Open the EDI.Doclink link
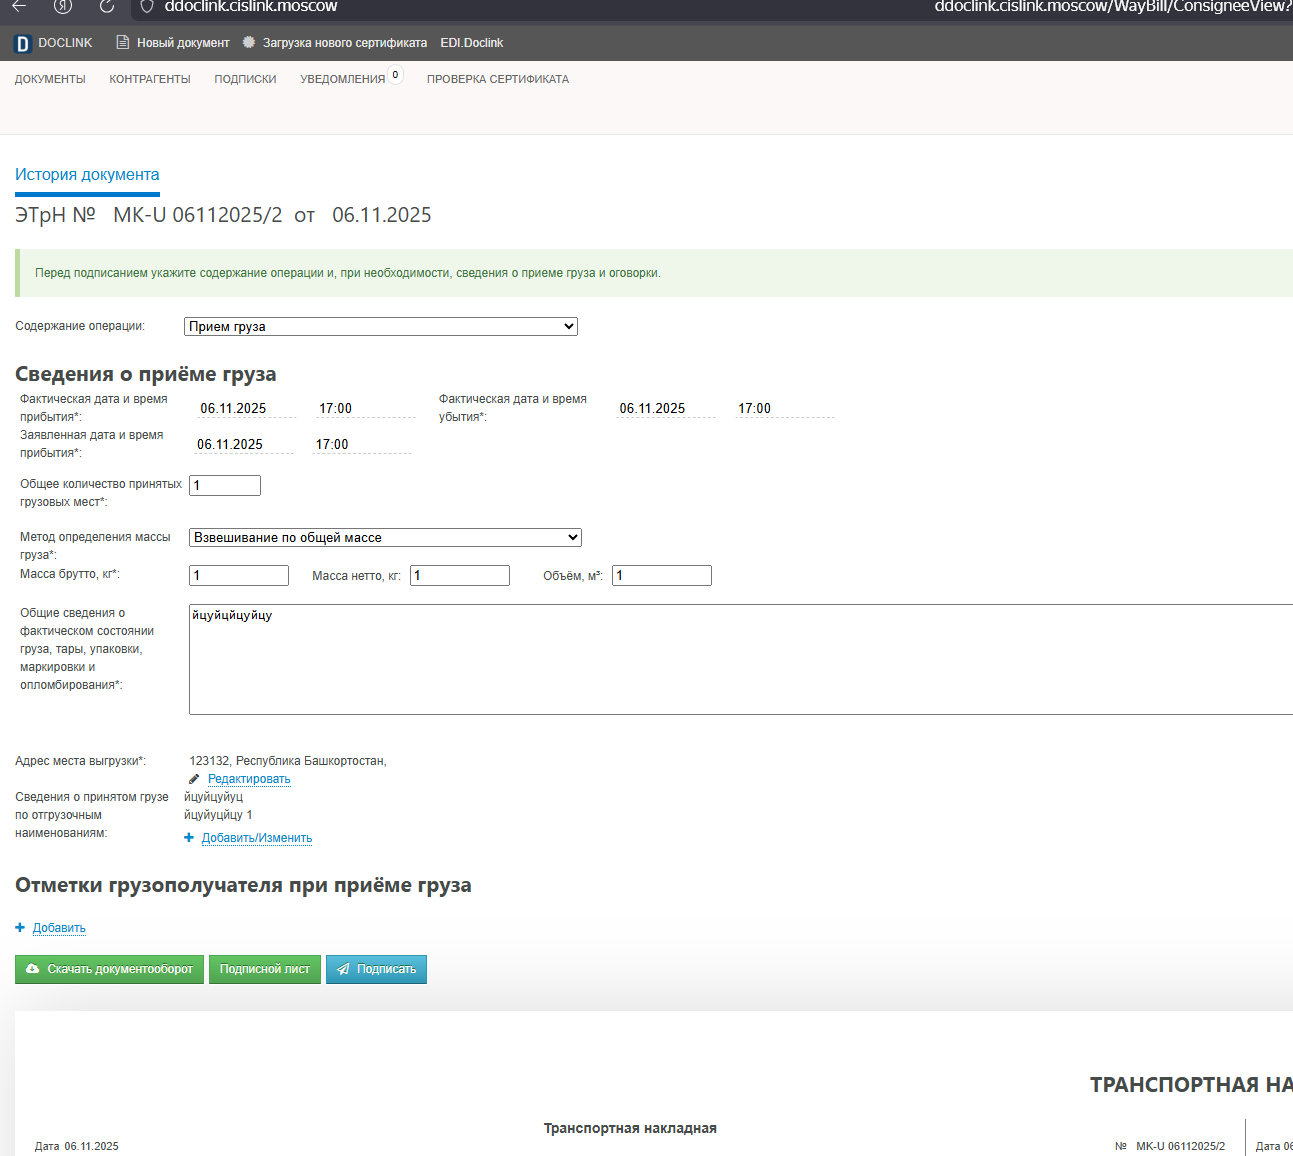This screenshot has height=1156, width=1293. pos(472,43)
